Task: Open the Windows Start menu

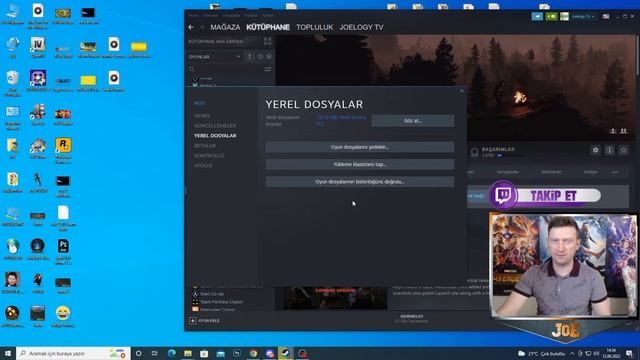Action: click(7, 353)
